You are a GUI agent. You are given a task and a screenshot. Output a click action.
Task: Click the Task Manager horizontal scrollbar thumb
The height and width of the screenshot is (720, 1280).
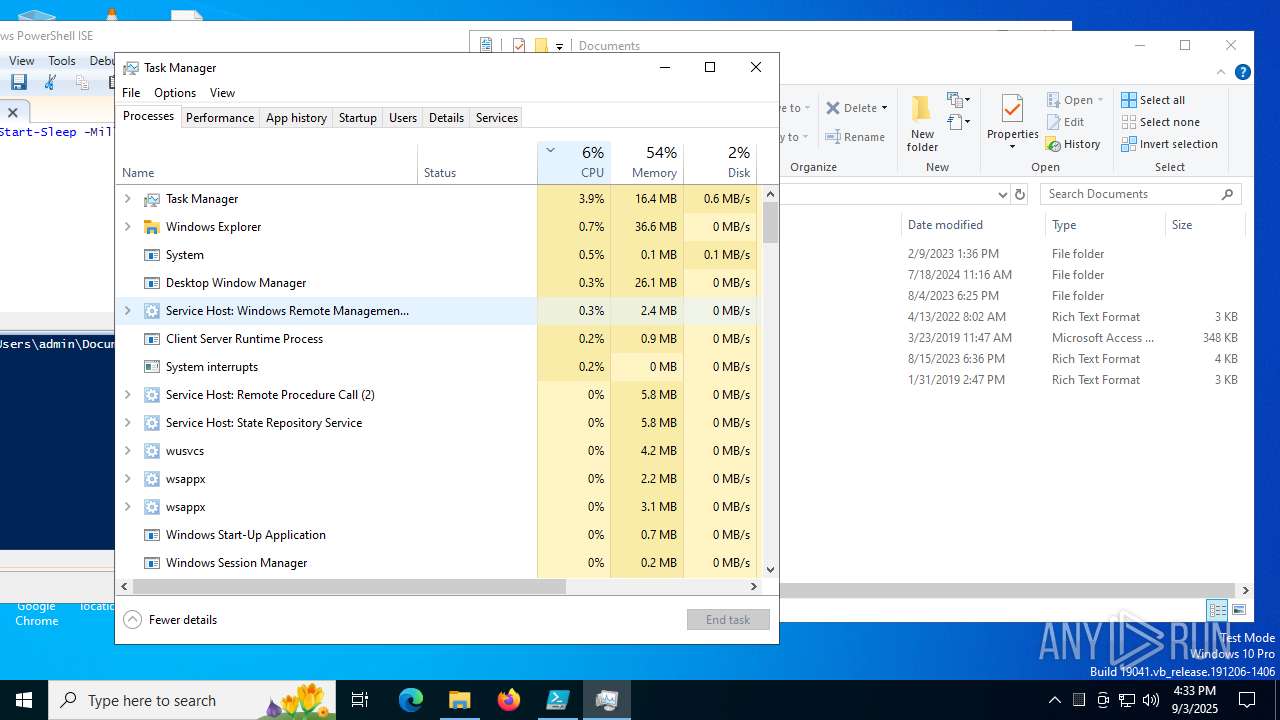coord(349,587)
